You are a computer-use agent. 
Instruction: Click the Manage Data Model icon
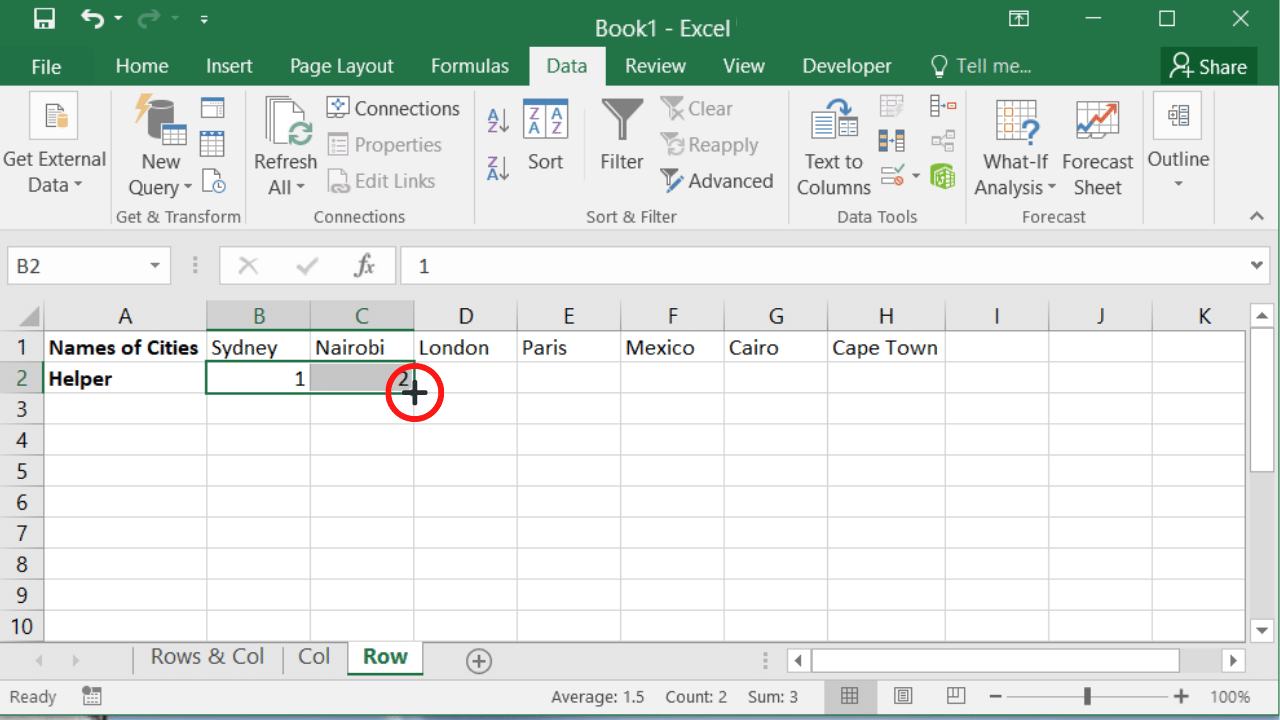click(x=942, y=177)
